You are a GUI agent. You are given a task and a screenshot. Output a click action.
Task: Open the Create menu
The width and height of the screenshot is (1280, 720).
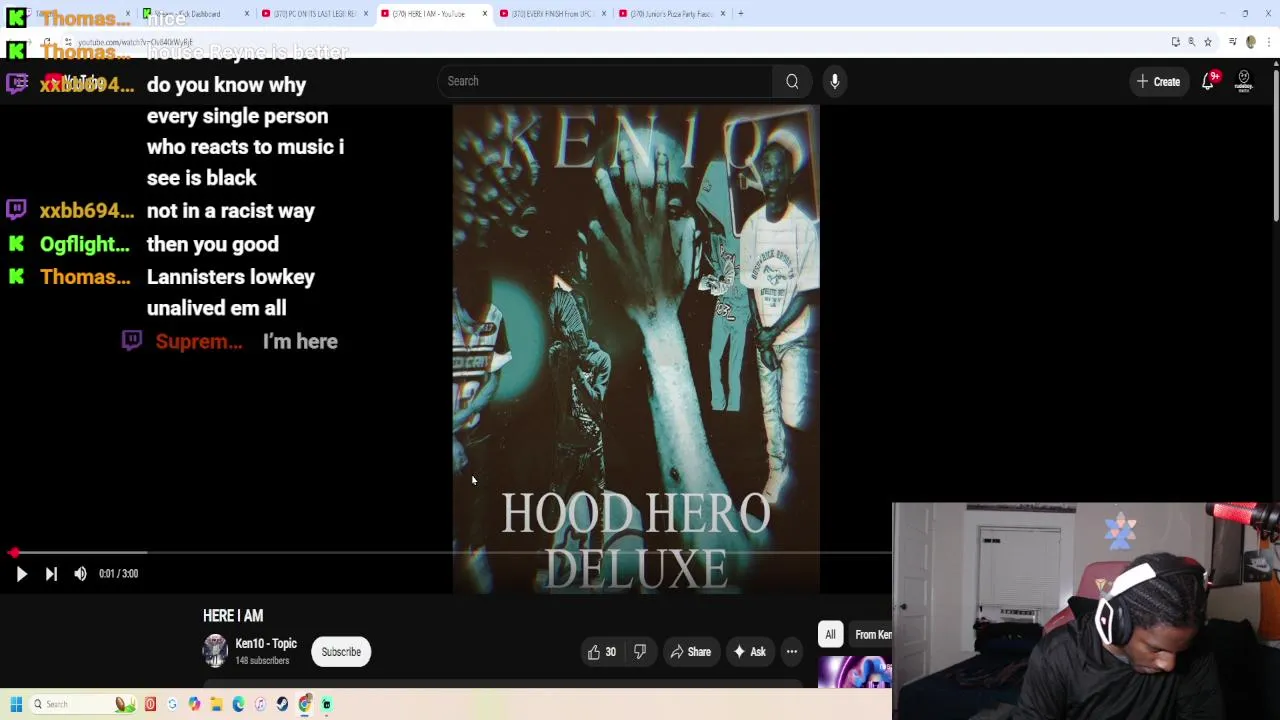(1158, 82)
